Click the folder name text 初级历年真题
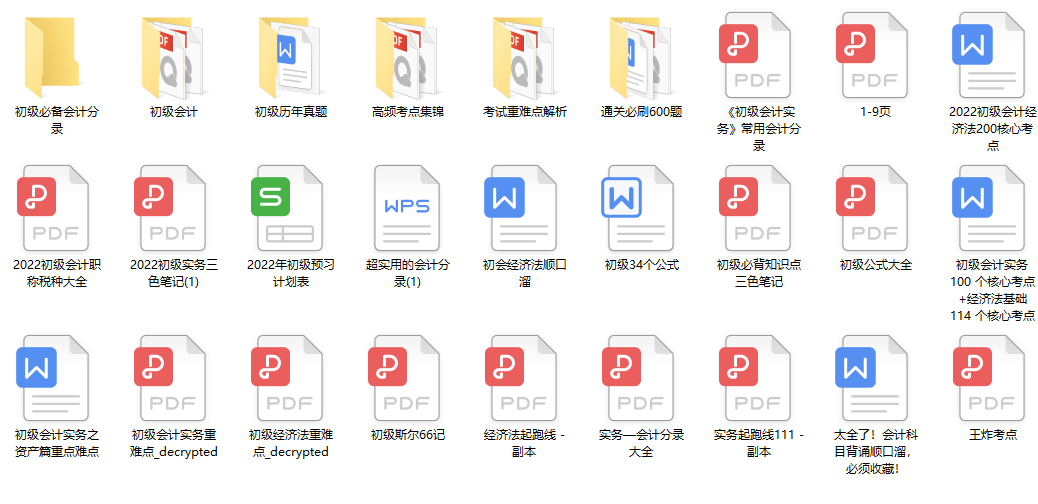 (x=291, y=112)
